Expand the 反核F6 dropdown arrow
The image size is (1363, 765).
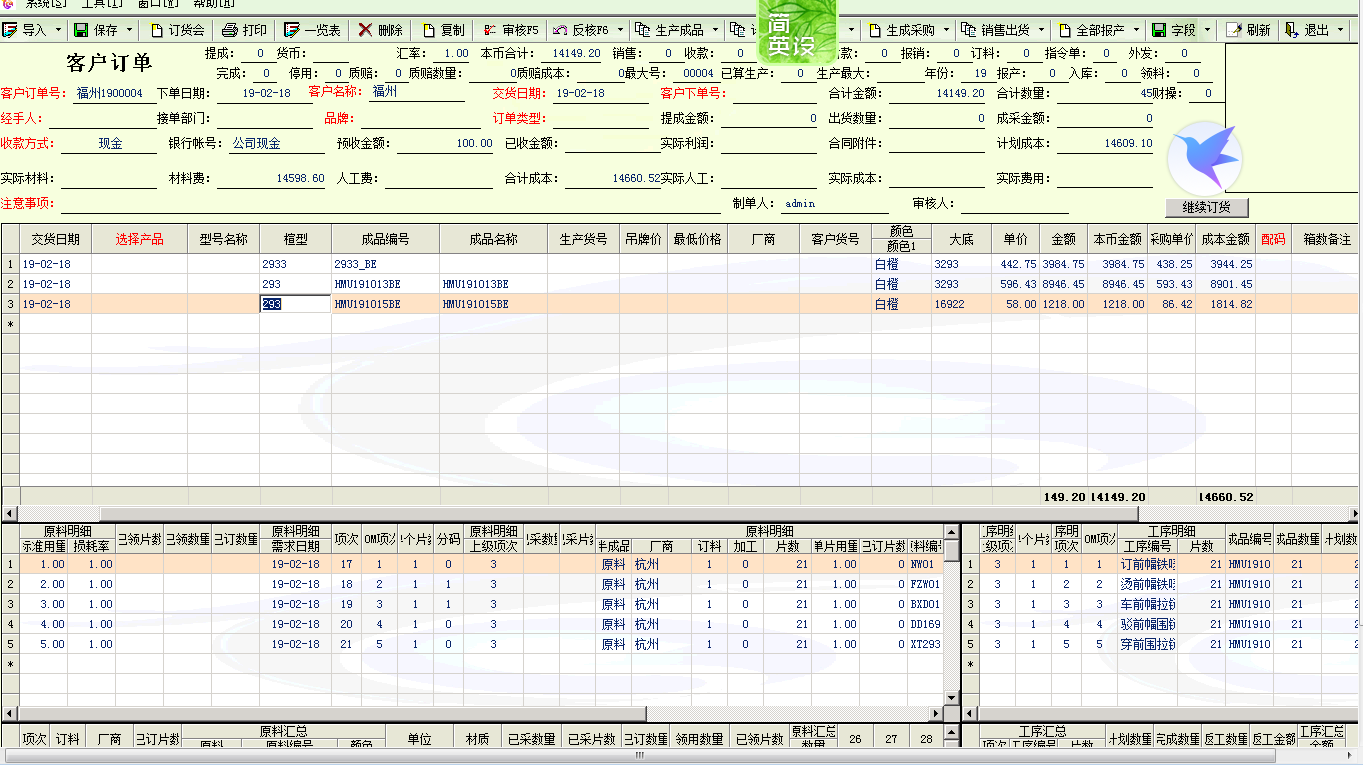[619, 30]
